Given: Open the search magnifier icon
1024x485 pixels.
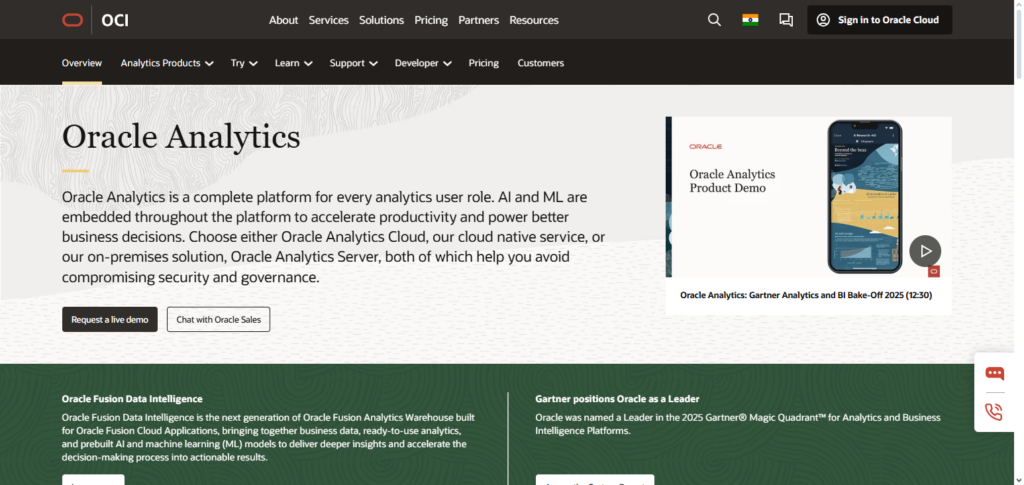Looking at the screenshot, I should point(714,20).
